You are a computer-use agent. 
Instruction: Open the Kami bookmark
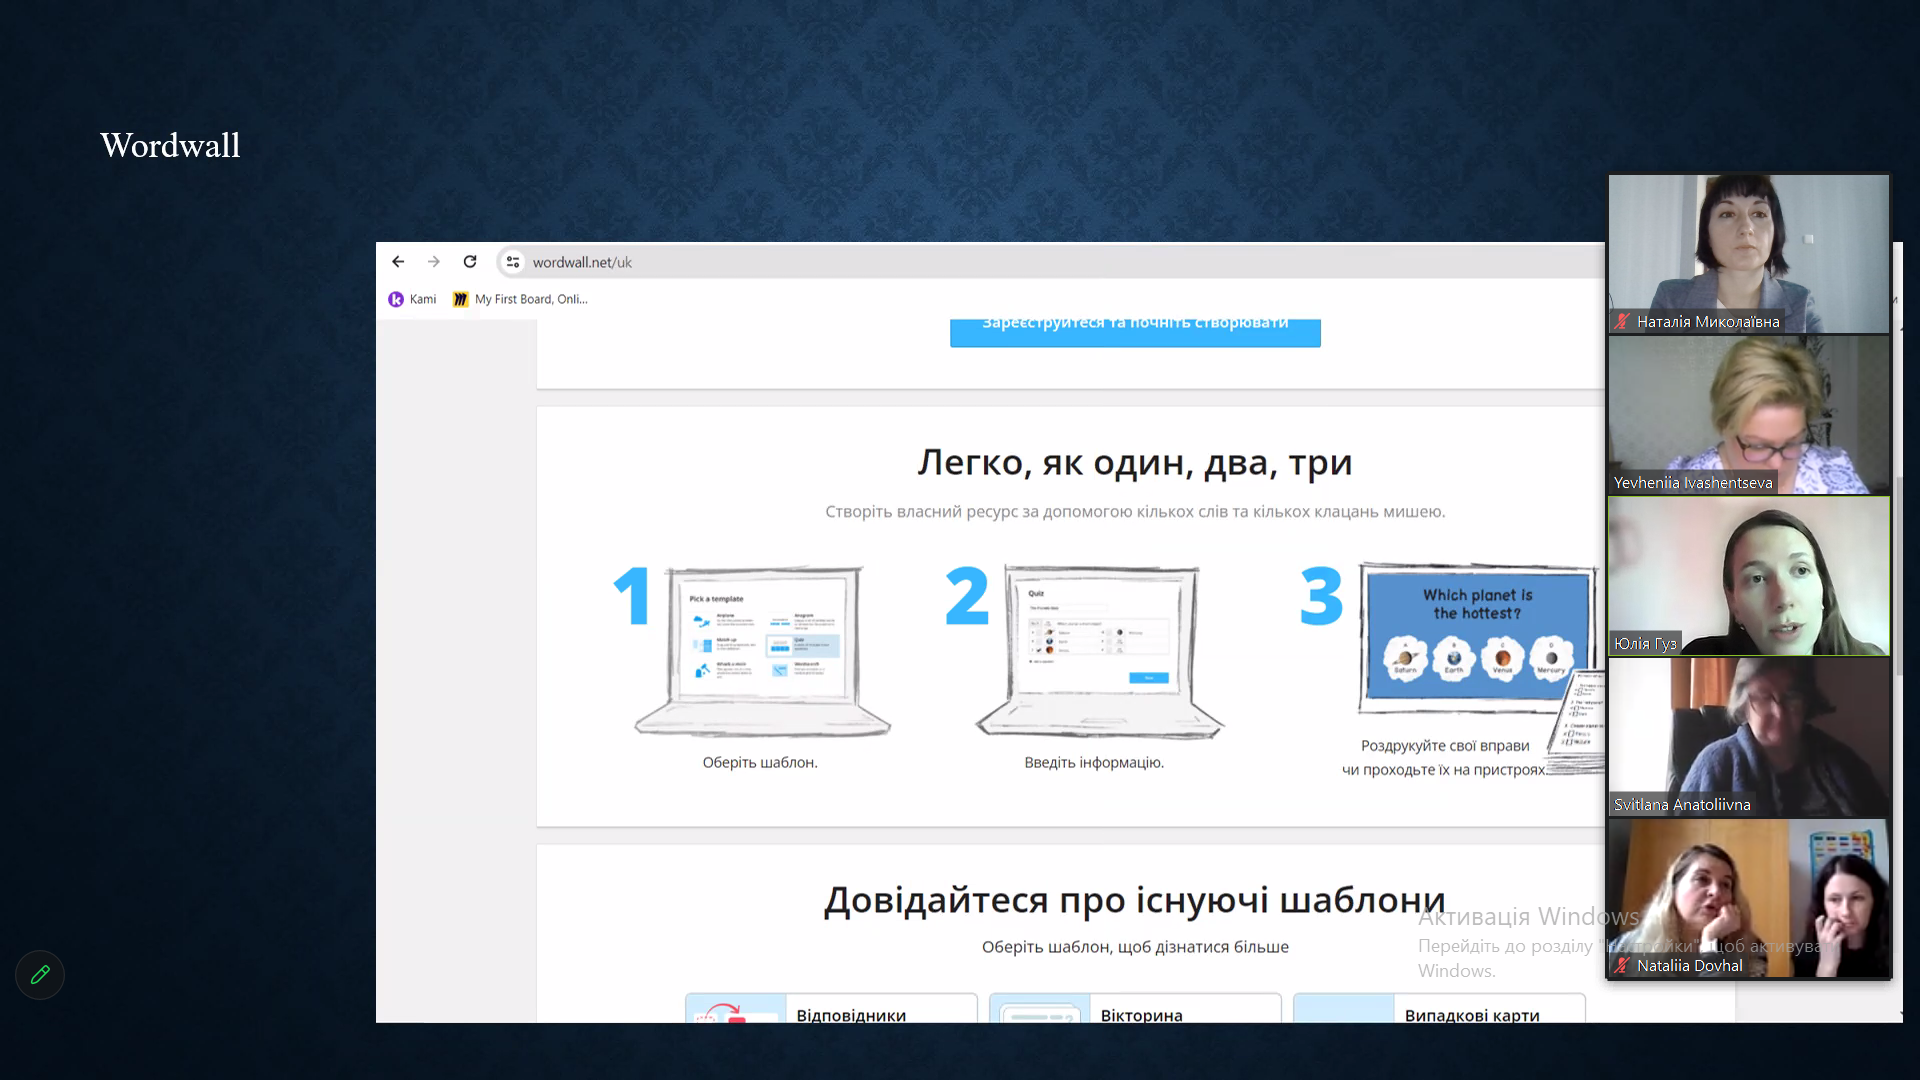click(x=412, y=299)
